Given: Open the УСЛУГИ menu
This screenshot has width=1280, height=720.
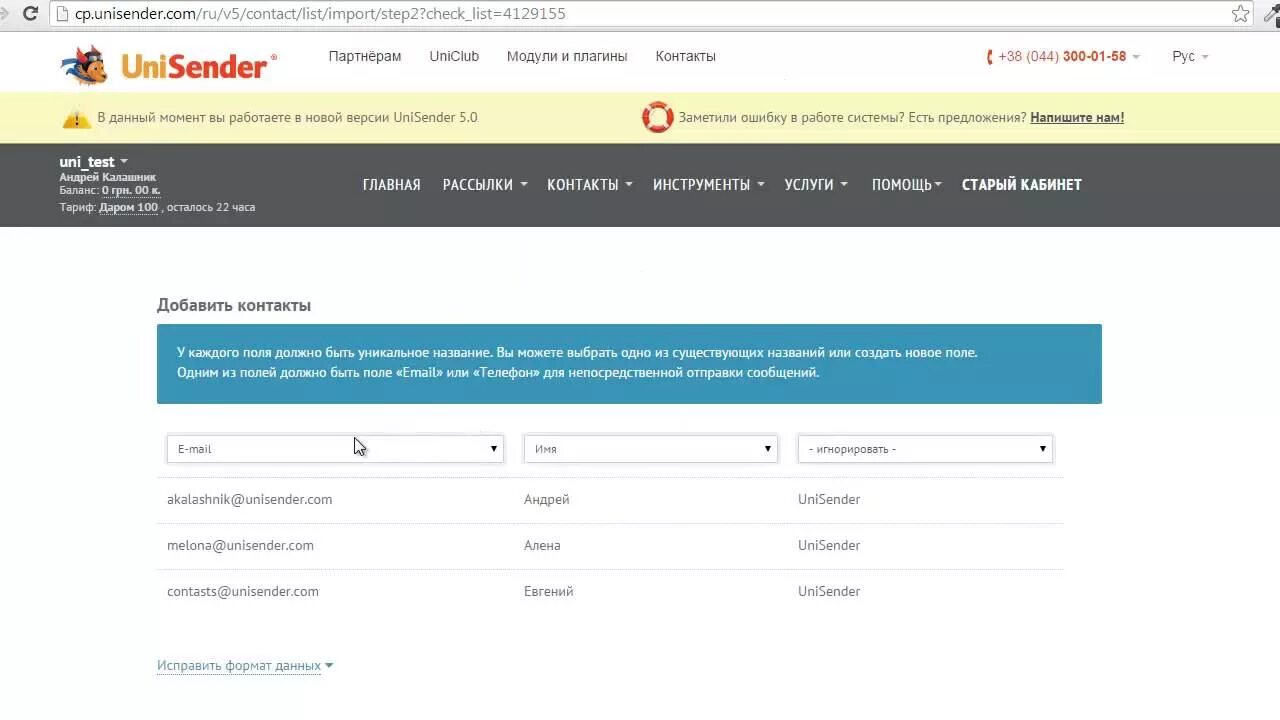Looking at the screenshot, I should 816,185.
